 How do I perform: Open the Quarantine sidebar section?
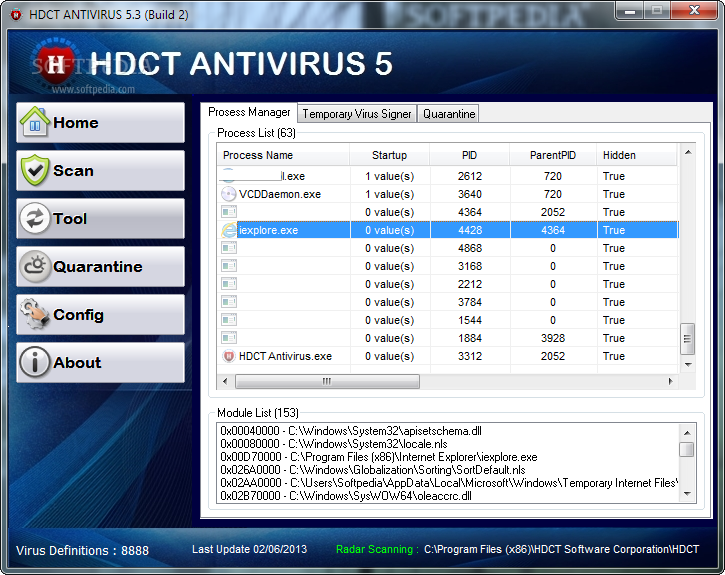click(100, 267)
